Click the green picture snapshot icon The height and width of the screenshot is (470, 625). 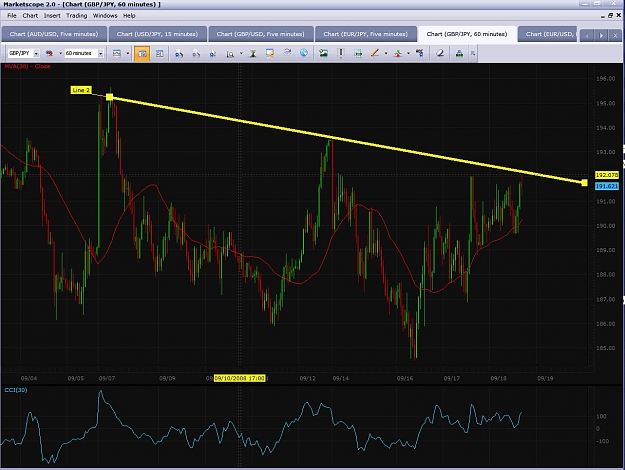click(323, 53)
